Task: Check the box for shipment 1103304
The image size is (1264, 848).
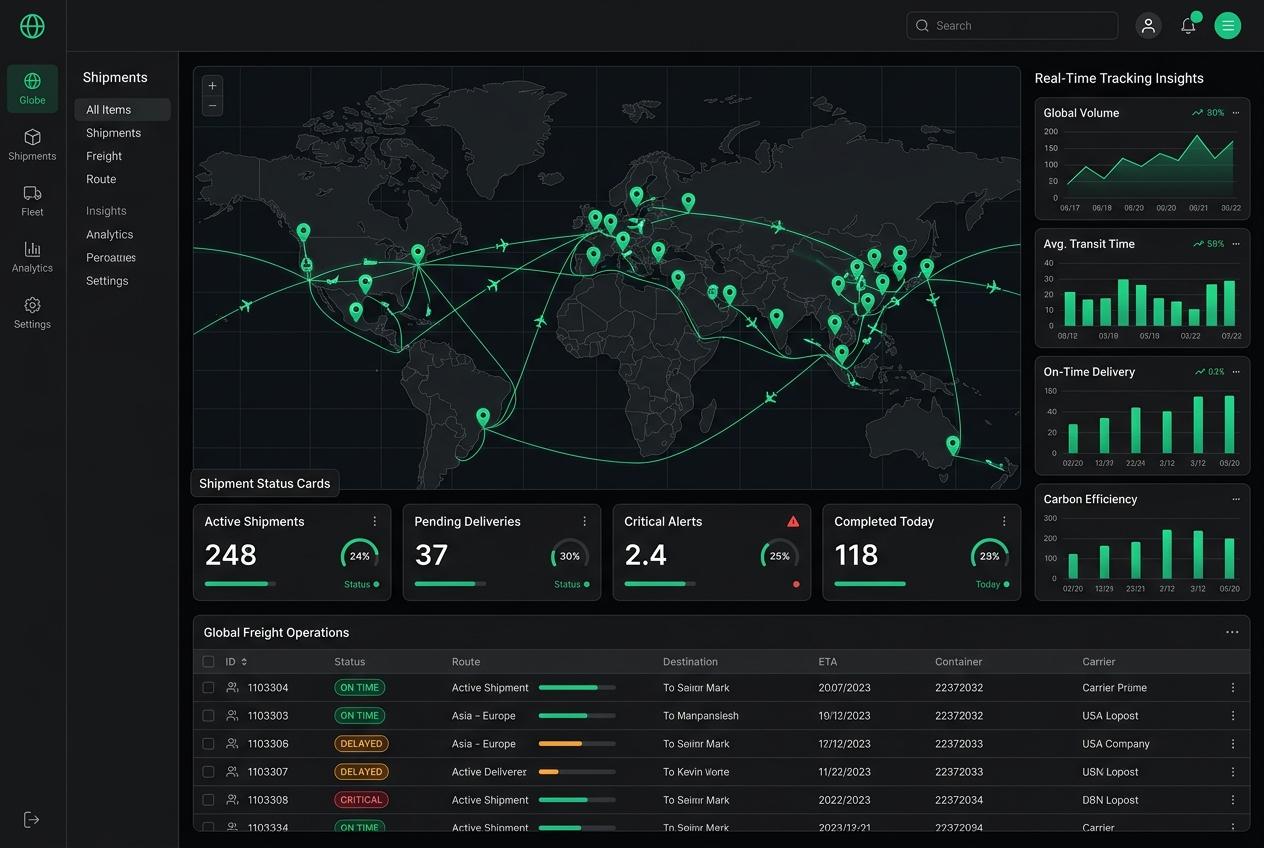Action: point(208,688)
